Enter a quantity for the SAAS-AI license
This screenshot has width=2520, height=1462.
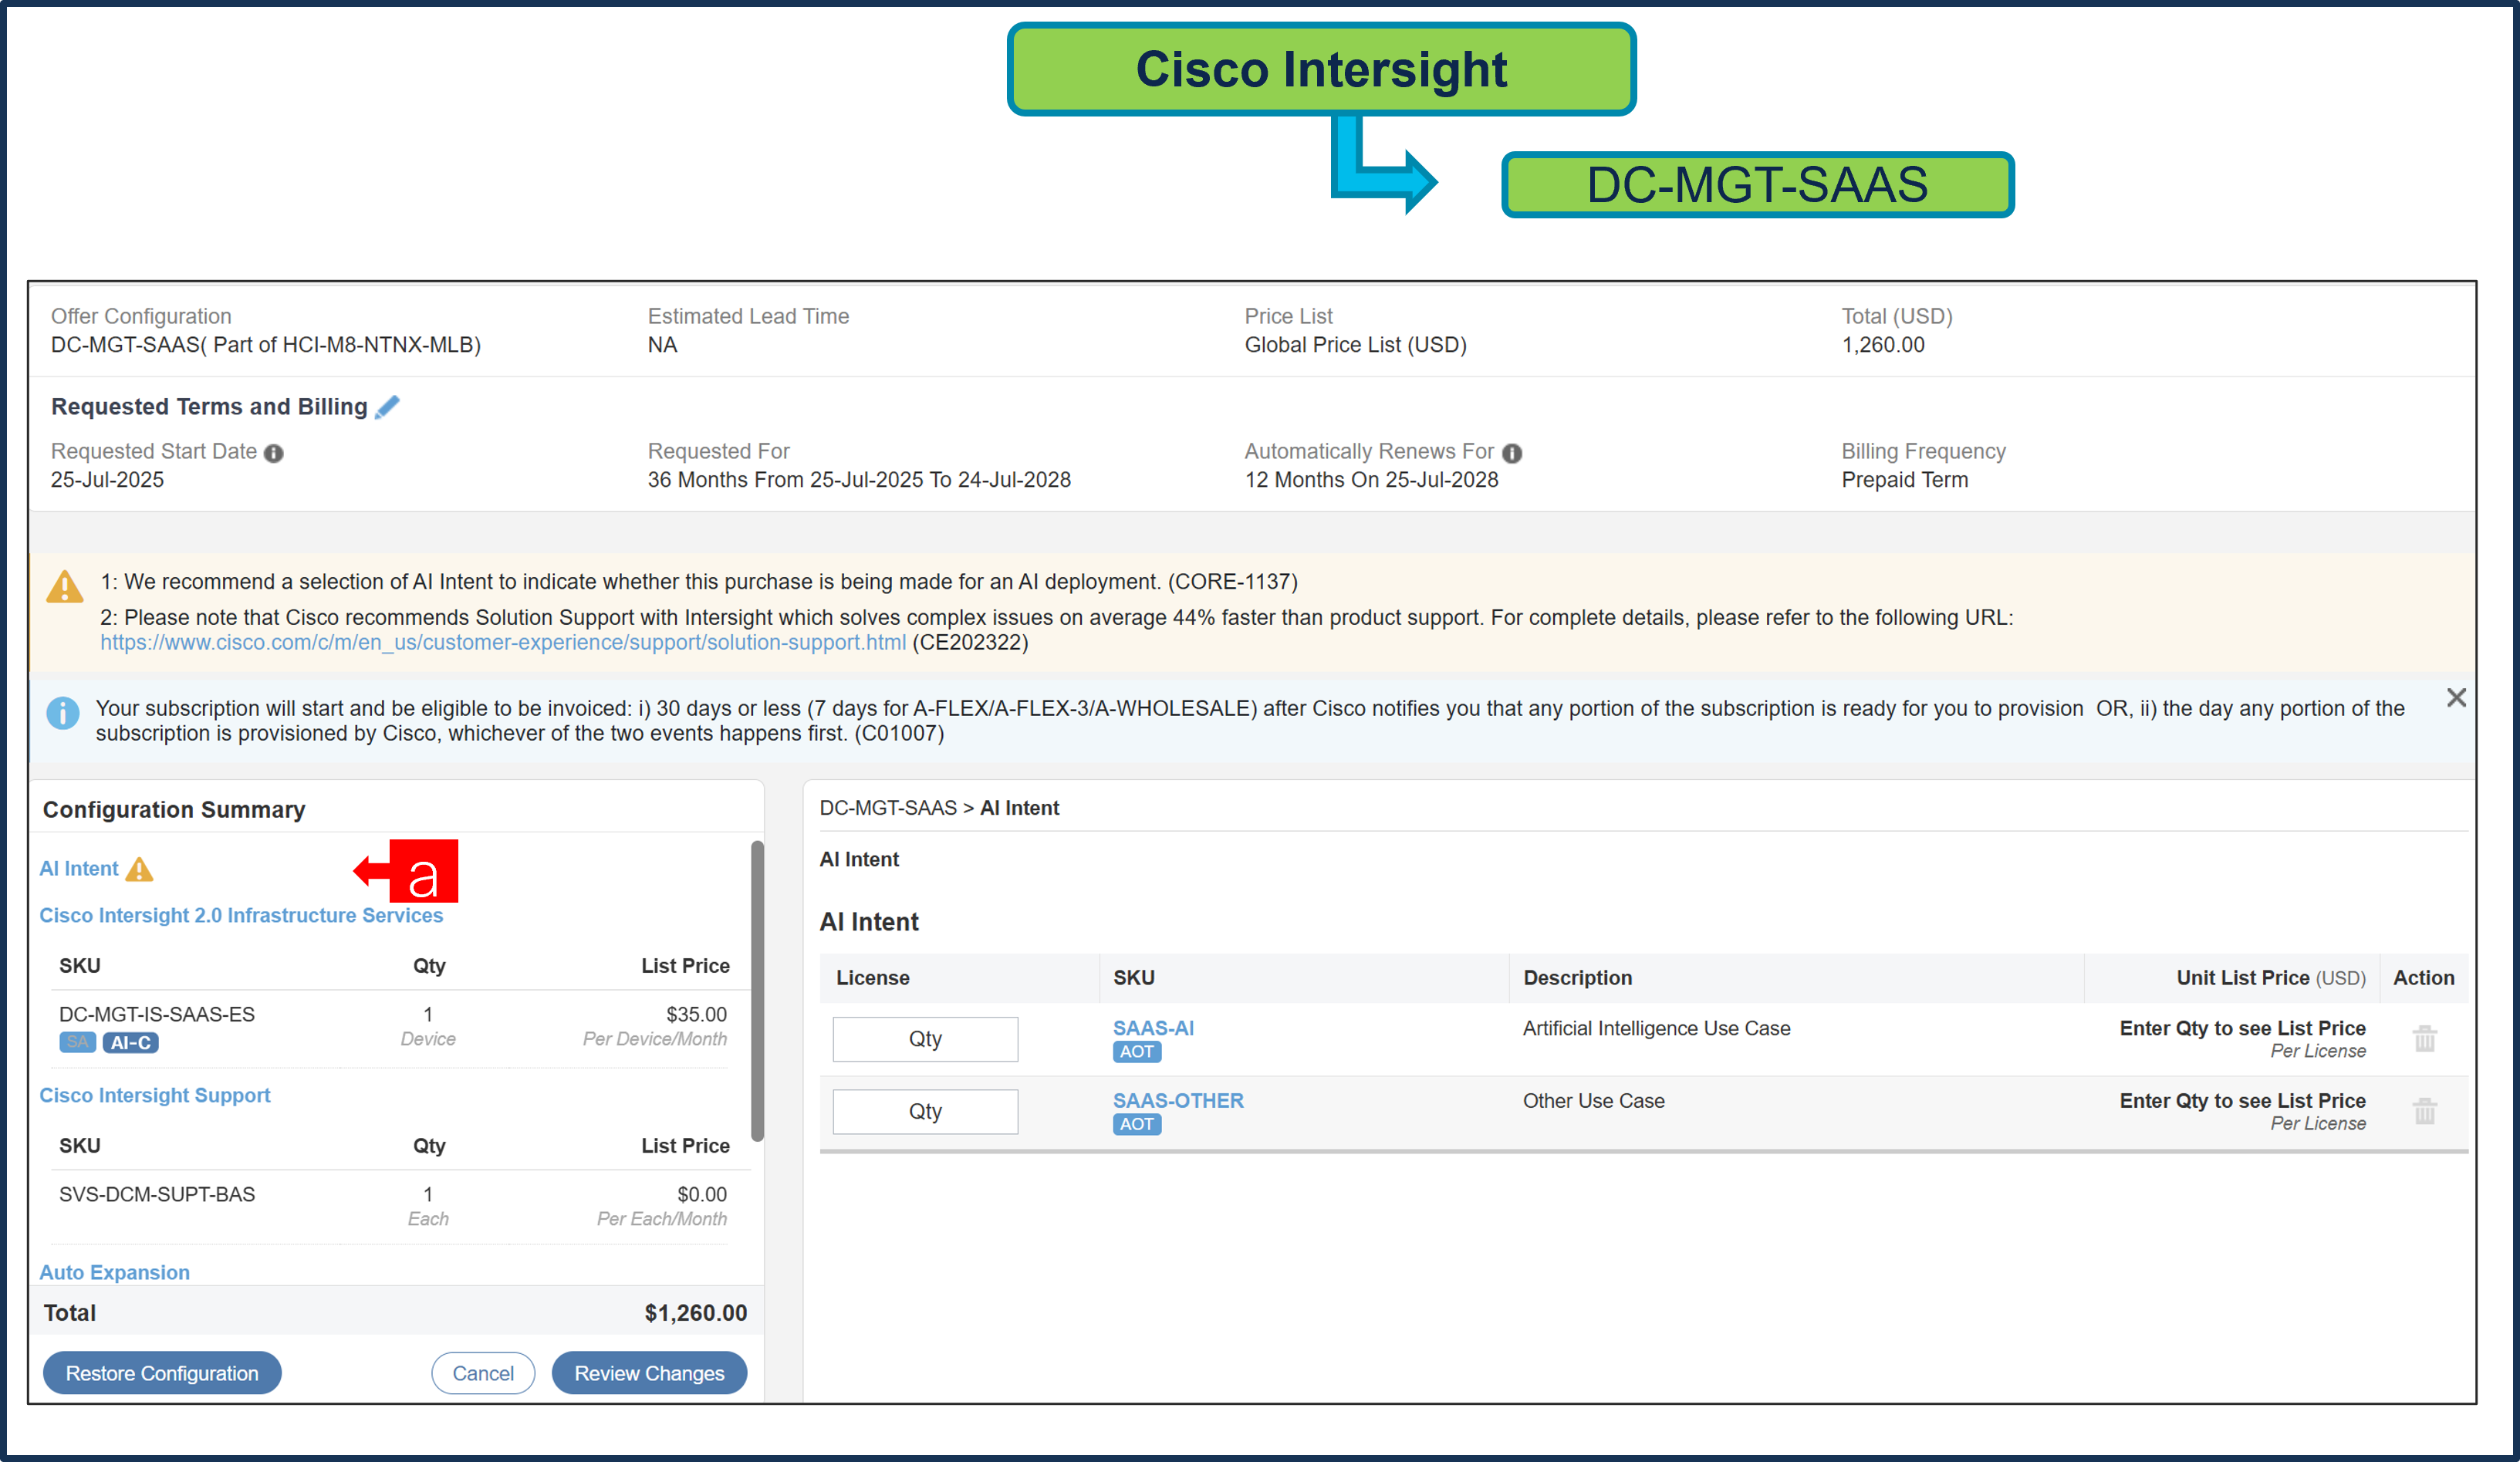[924, 1038]
